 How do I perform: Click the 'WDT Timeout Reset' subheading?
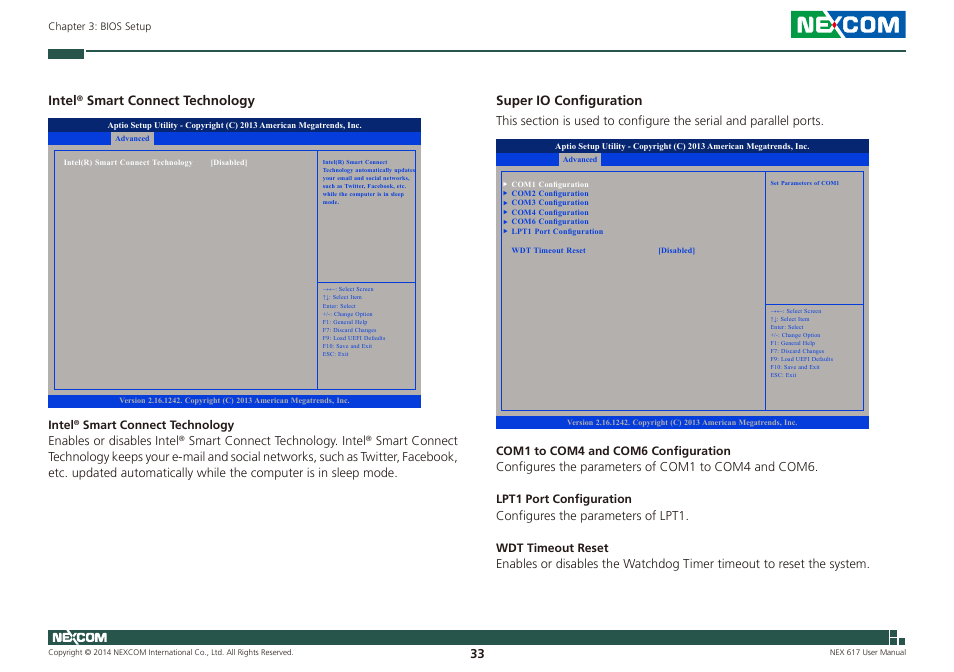click(552, 547)
